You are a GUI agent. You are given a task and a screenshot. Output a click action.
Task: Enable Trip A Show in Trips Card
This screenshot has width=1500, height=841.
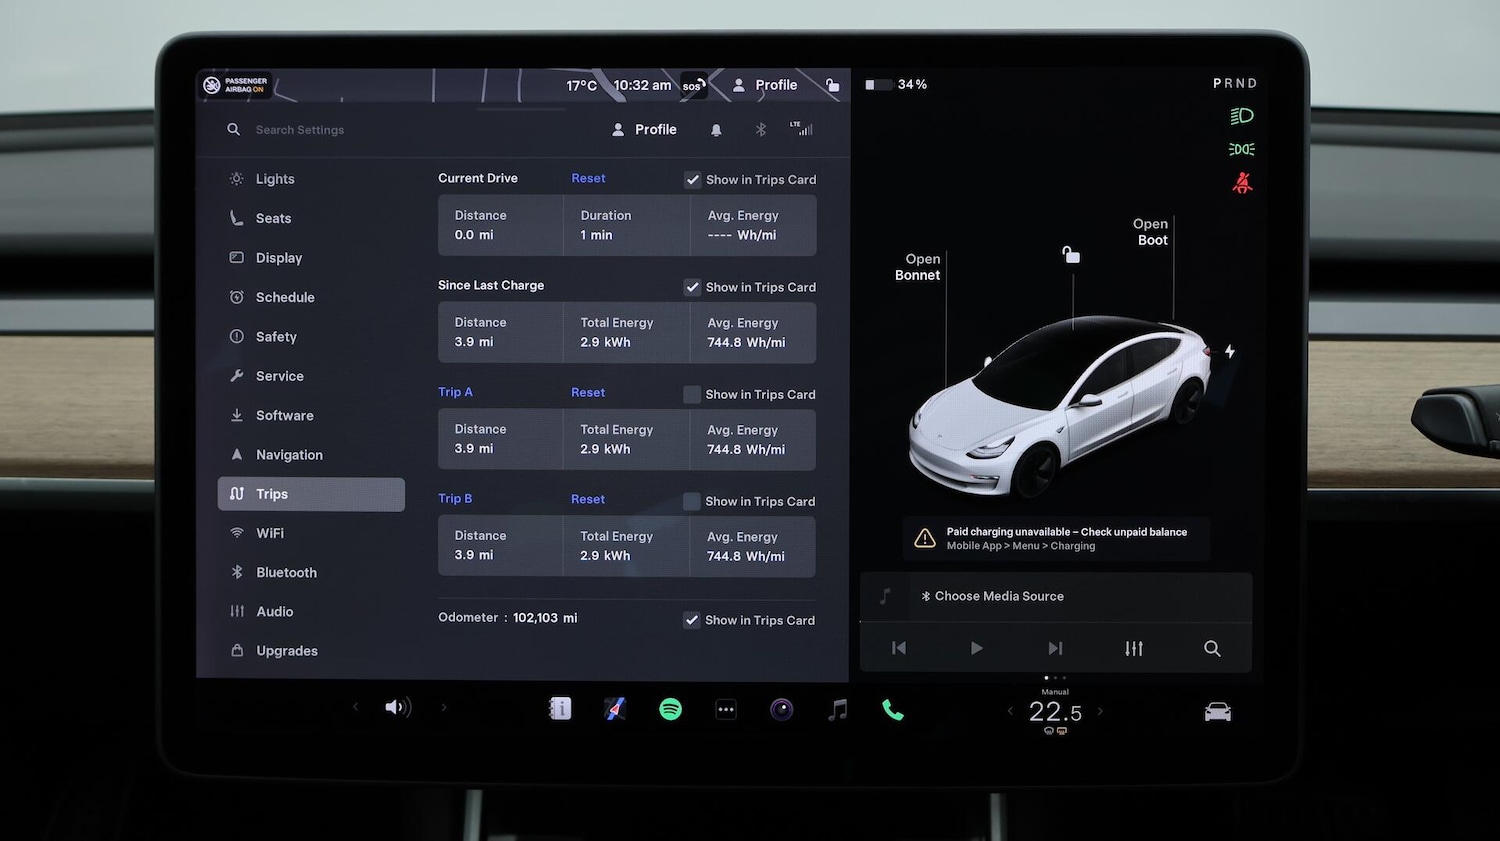point(692,394)
